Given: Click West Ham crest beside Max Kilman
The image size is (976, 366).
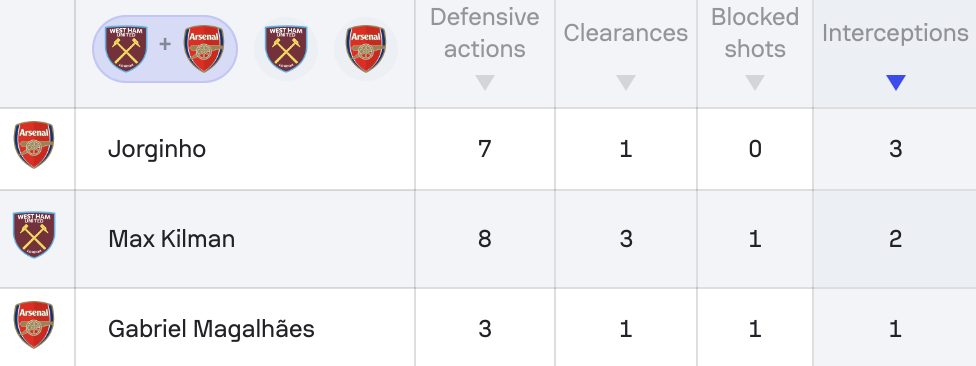Looking at the screenshot, I should (34, 235).
